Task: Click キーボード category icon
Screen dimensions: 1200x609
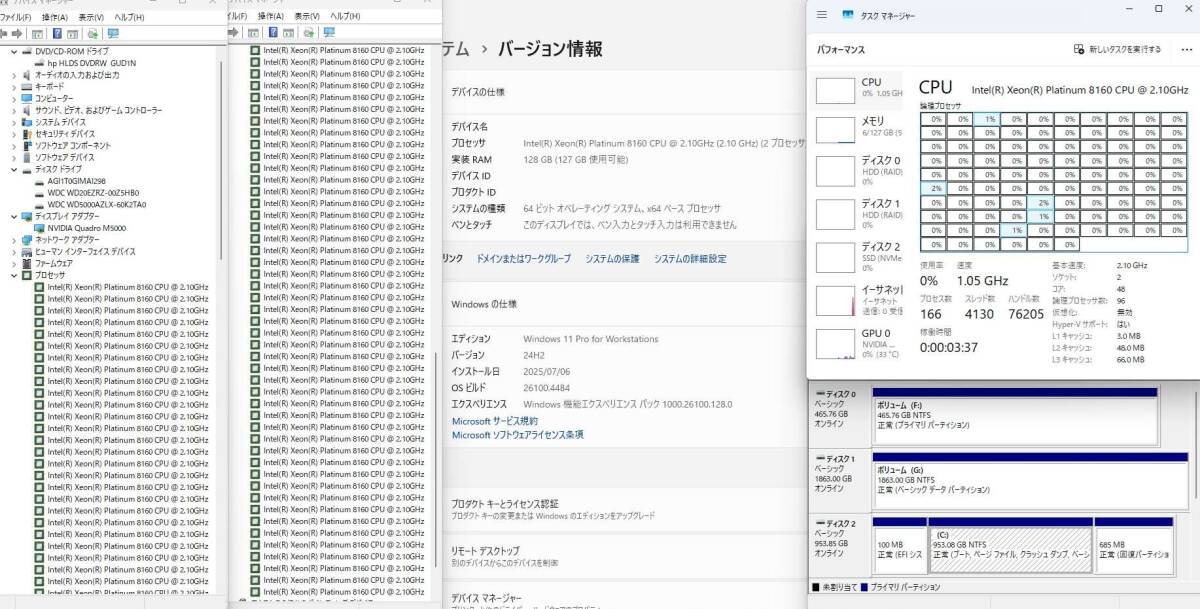Action: click(27, 87)
